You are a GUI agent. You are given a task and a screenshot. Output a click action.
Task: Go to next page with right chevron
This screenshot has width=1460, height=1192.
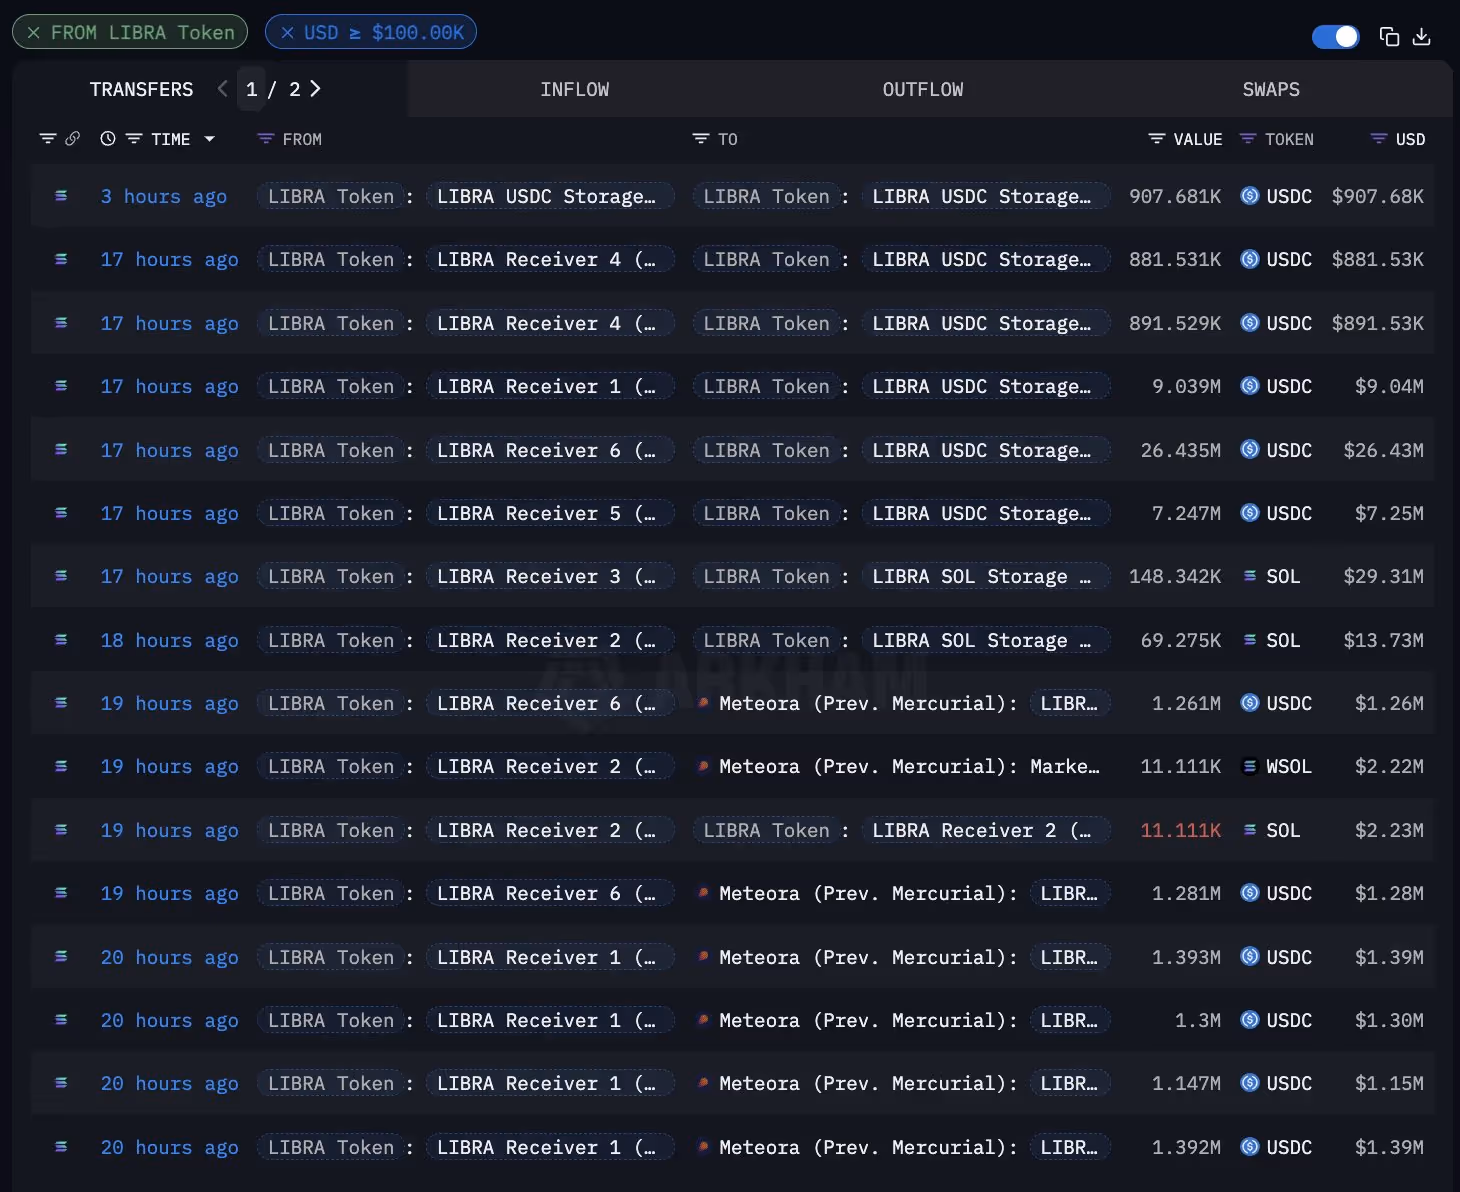315,89
